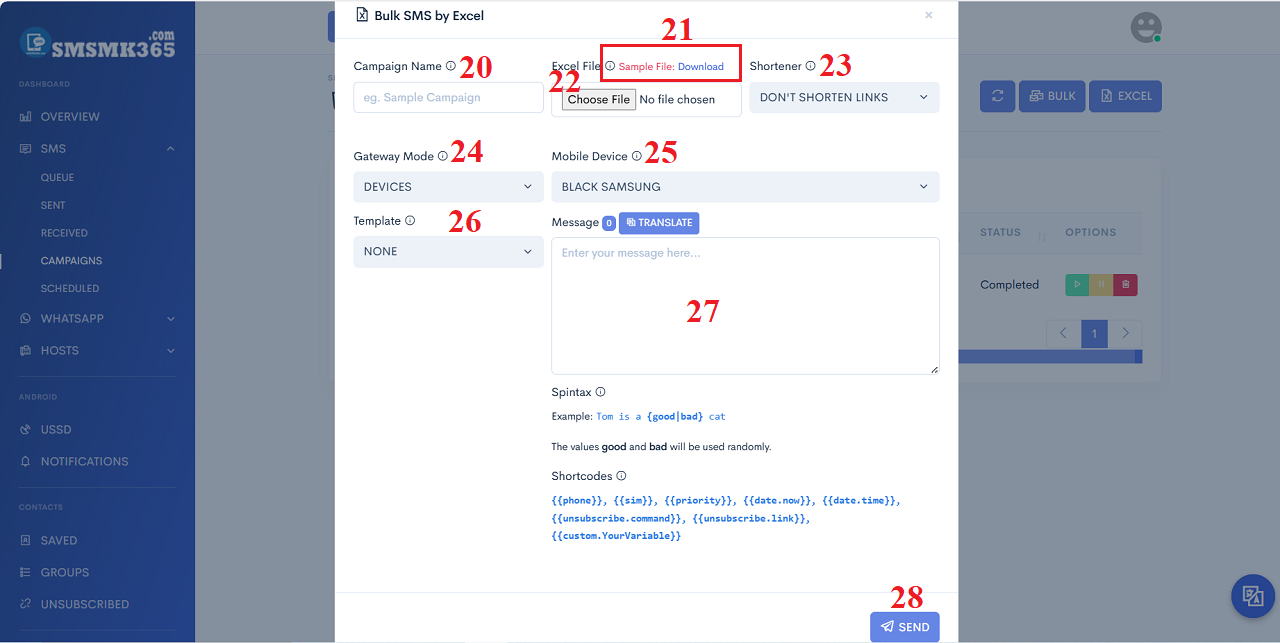Click the Send button
1280x643 pixels.
tap(905, 627)
